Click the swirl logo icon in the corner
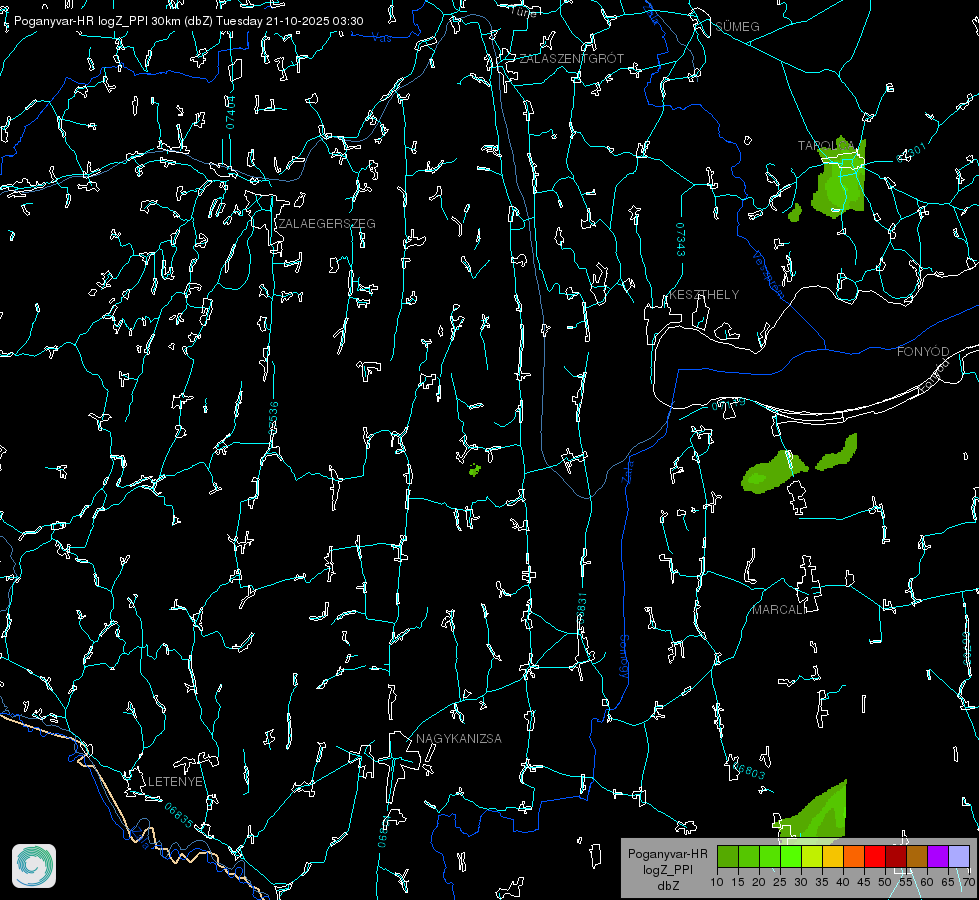 coord(34,866)
